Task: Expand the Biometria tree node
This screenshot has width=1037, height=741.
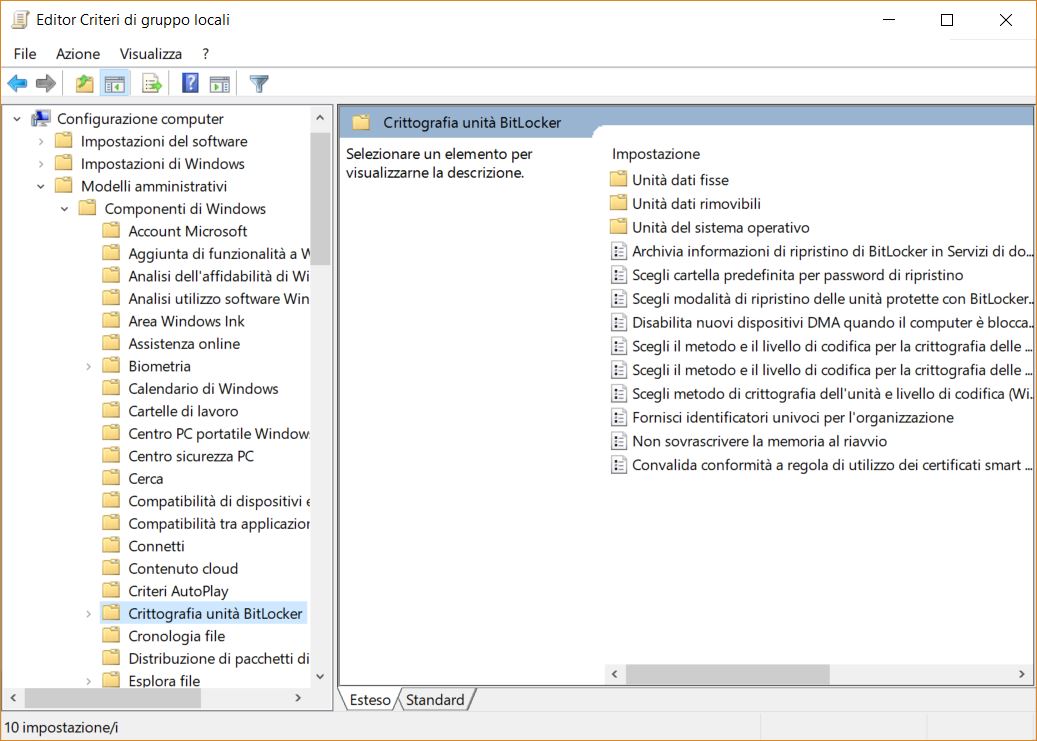Action: click(x=89, y=367)
